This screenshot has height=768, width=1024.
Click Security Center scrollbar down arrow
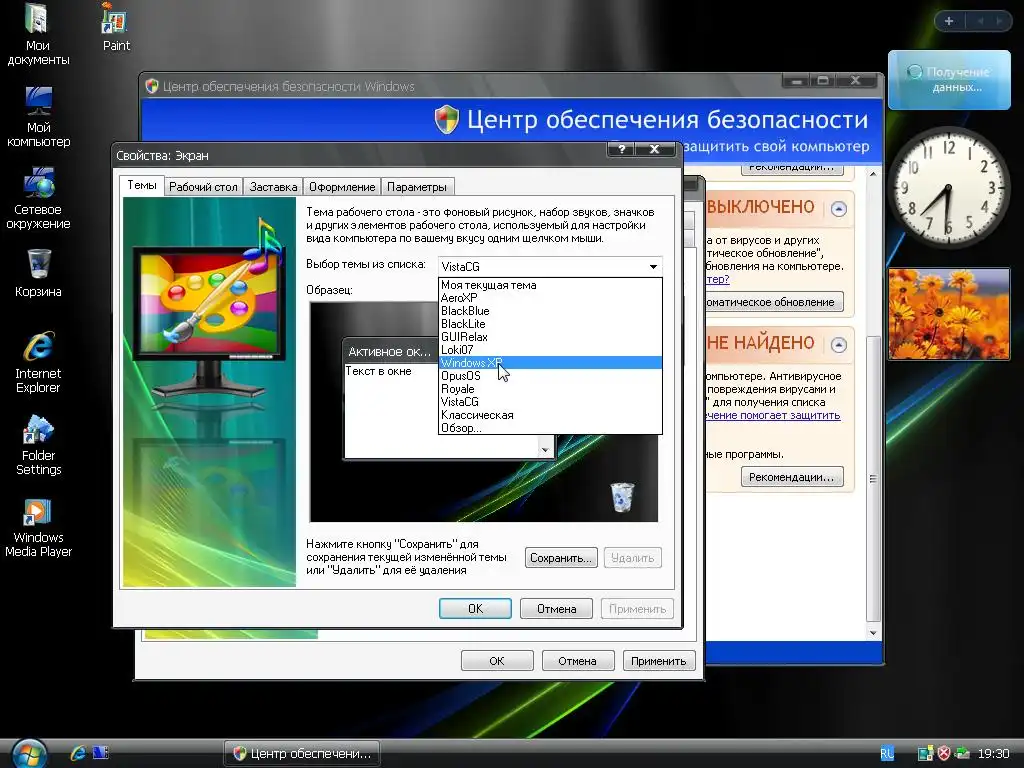[873, 633]
